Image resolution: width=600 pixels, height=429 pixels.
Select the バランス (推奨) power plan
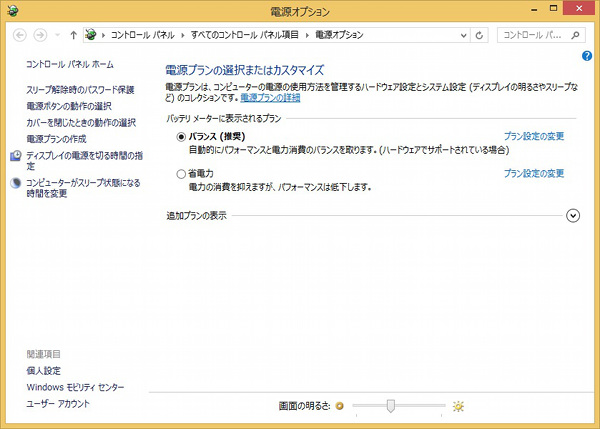click(x=180, y=135)
